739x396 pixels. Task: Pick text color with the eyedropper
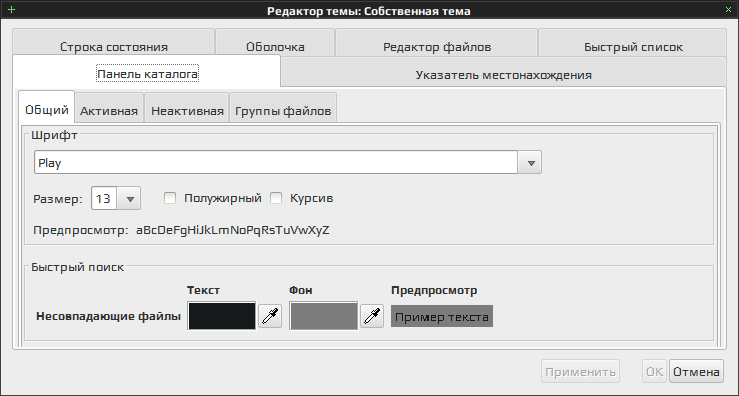pos(270,316)
